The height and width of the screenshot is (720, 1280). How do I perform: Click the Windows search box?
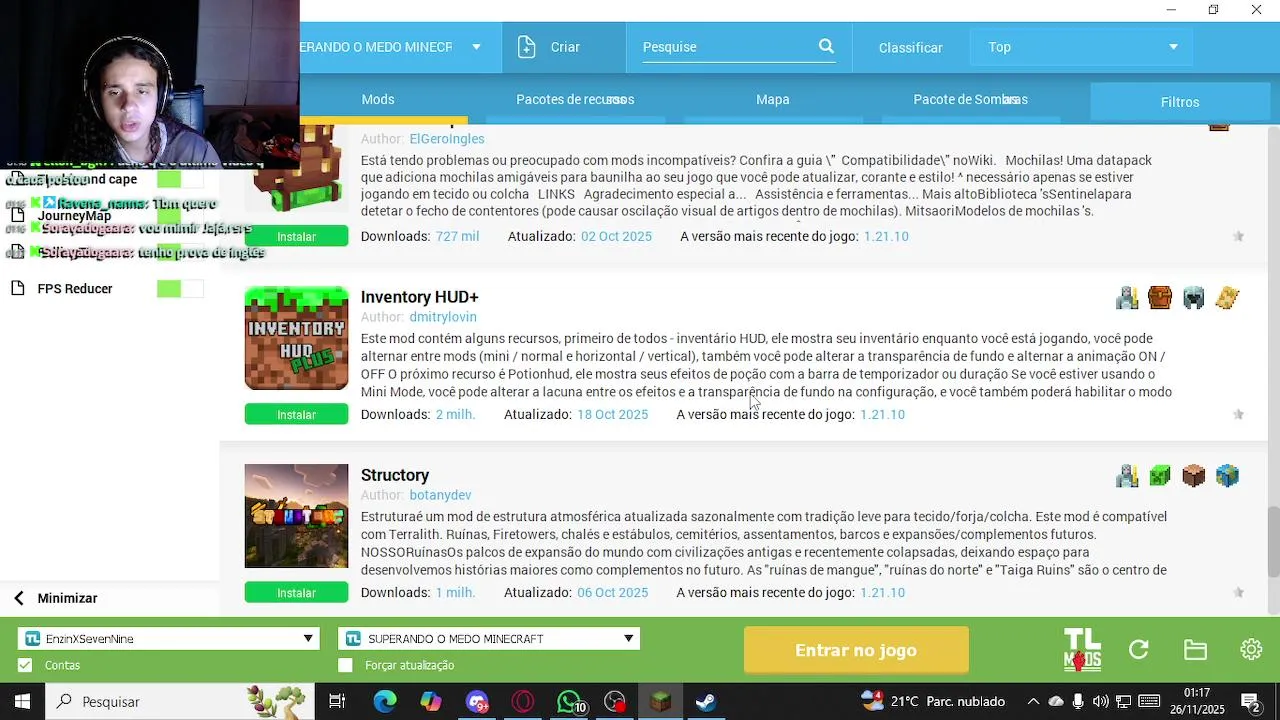[x=180, y=702]
